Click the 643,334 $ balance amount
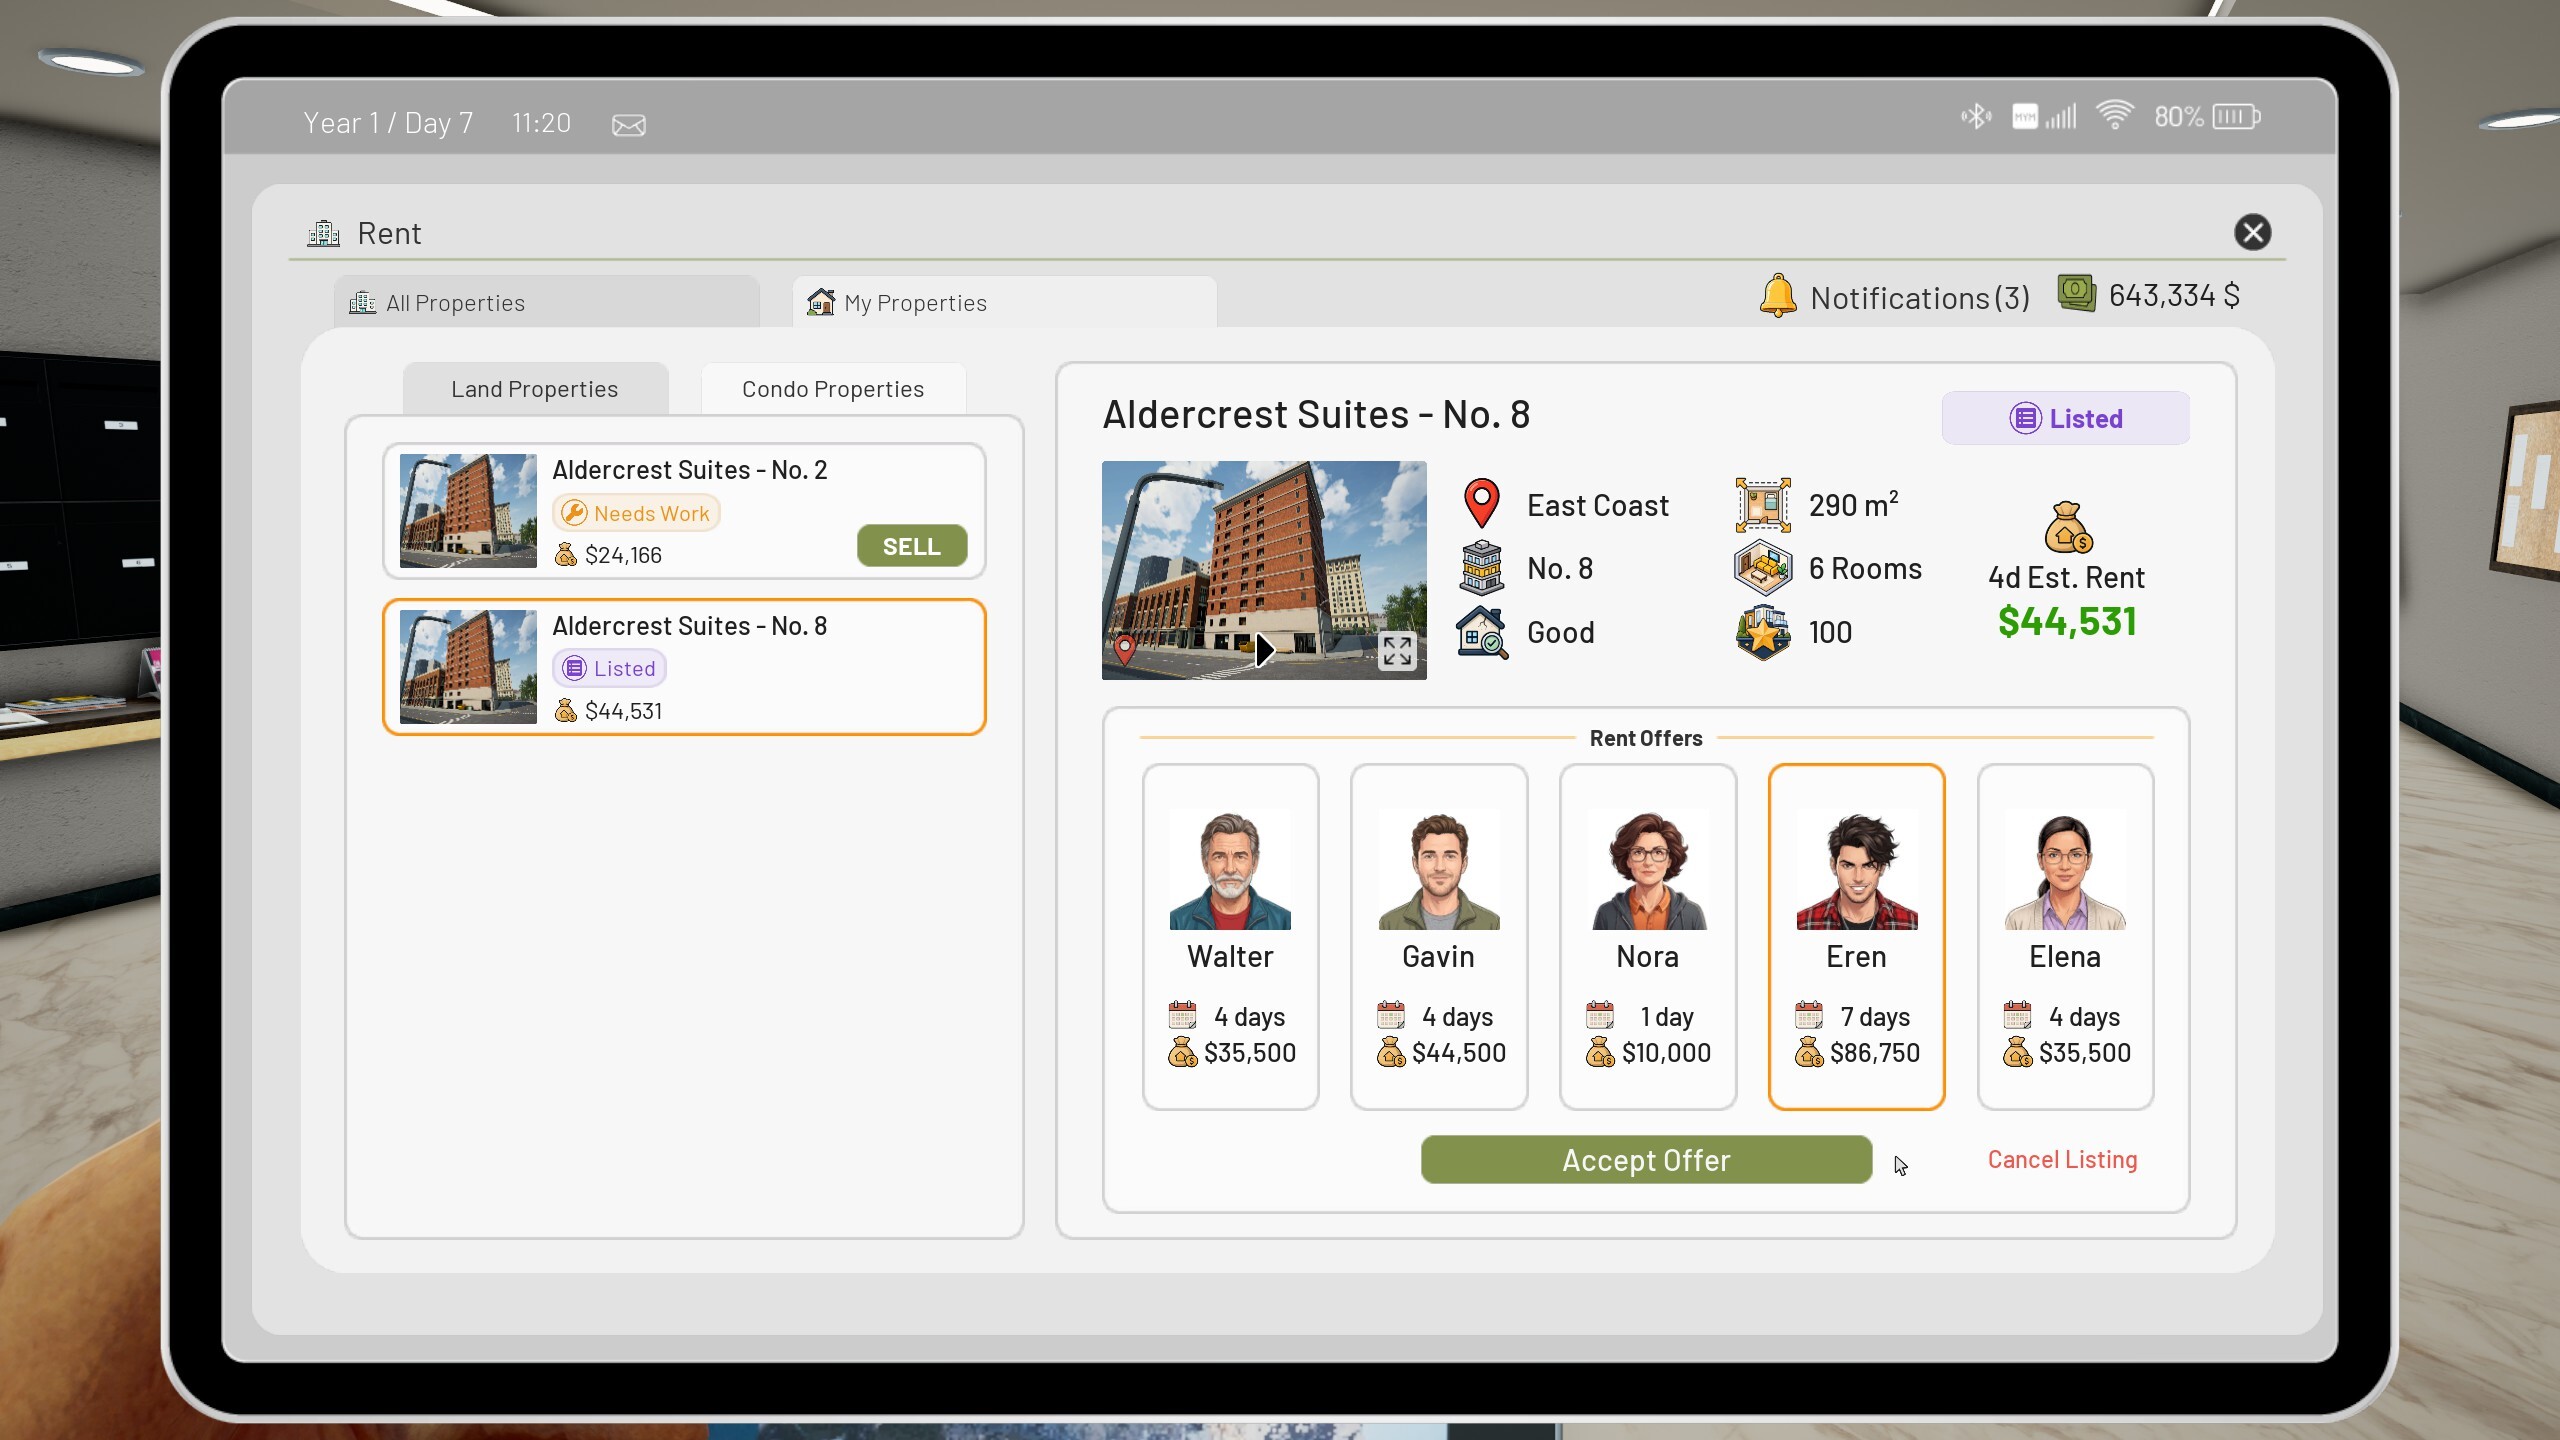Viewport: 2560px width, 1440px height. pos(2174,295)
